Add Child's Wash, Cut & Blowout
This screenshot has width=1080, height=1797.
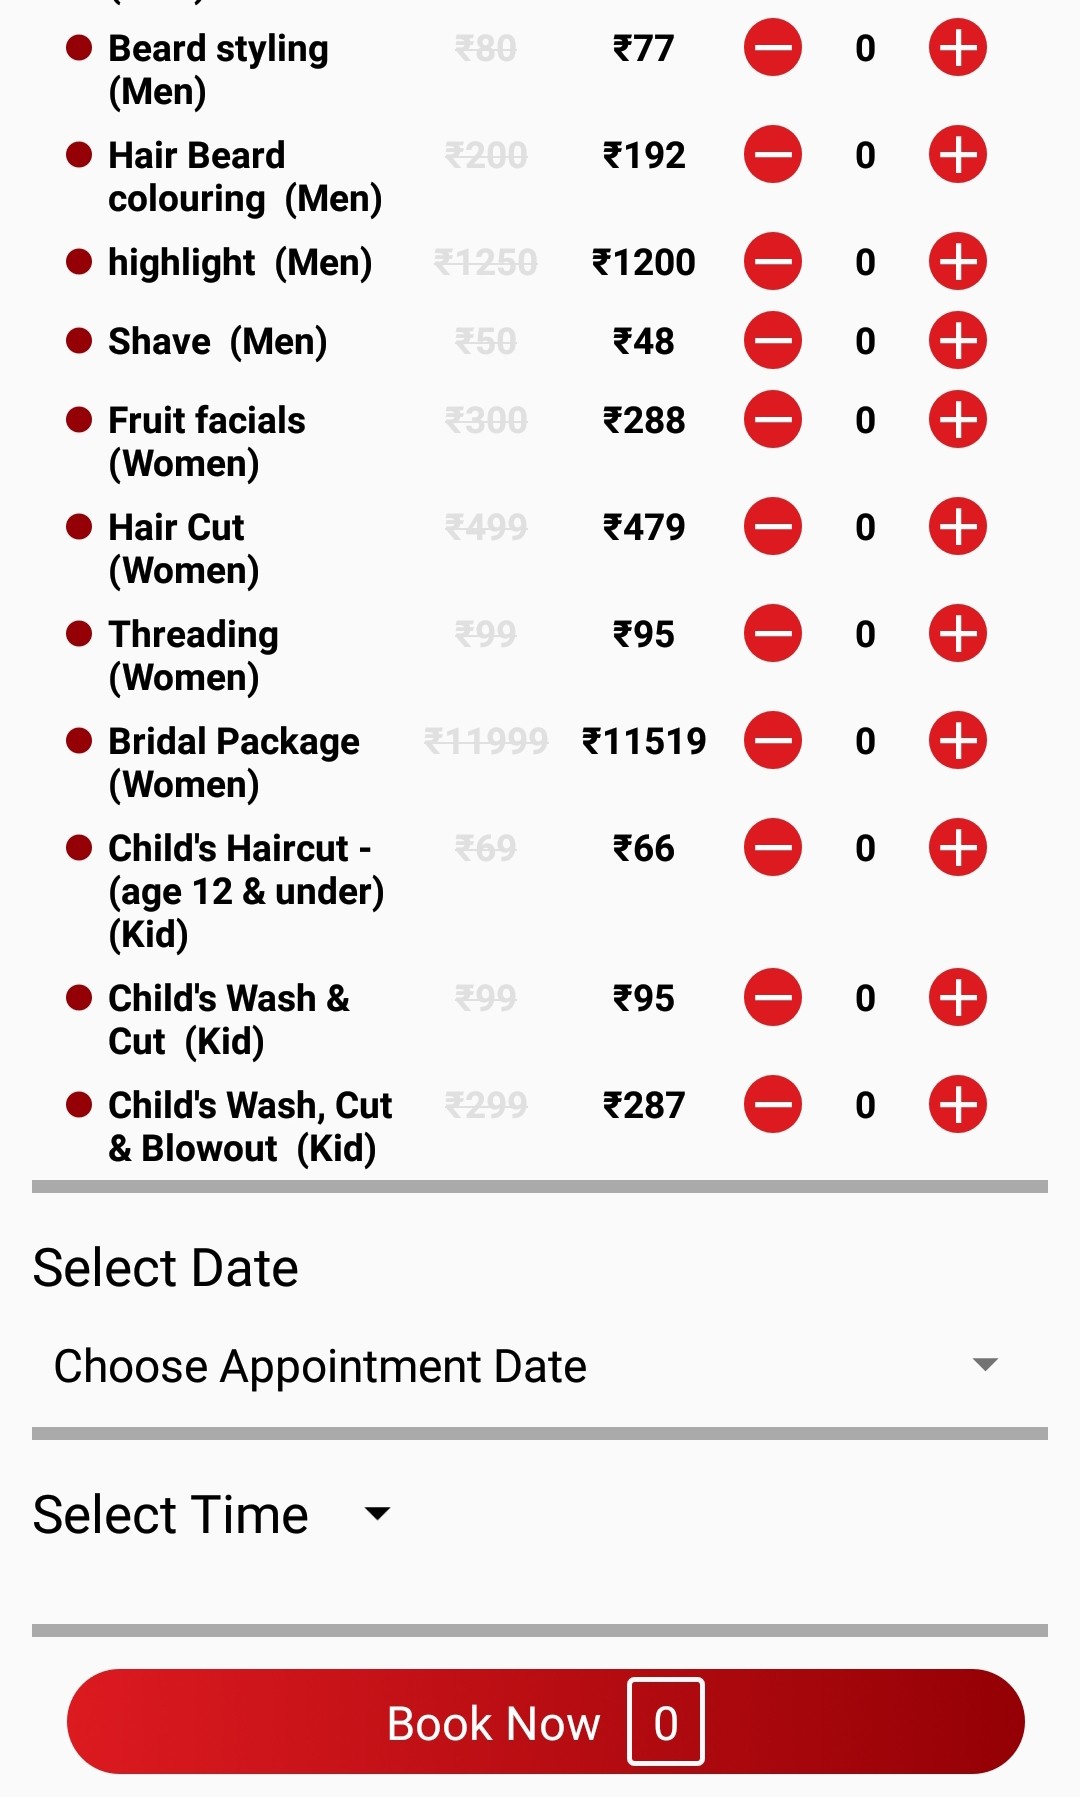(957, 1105)
